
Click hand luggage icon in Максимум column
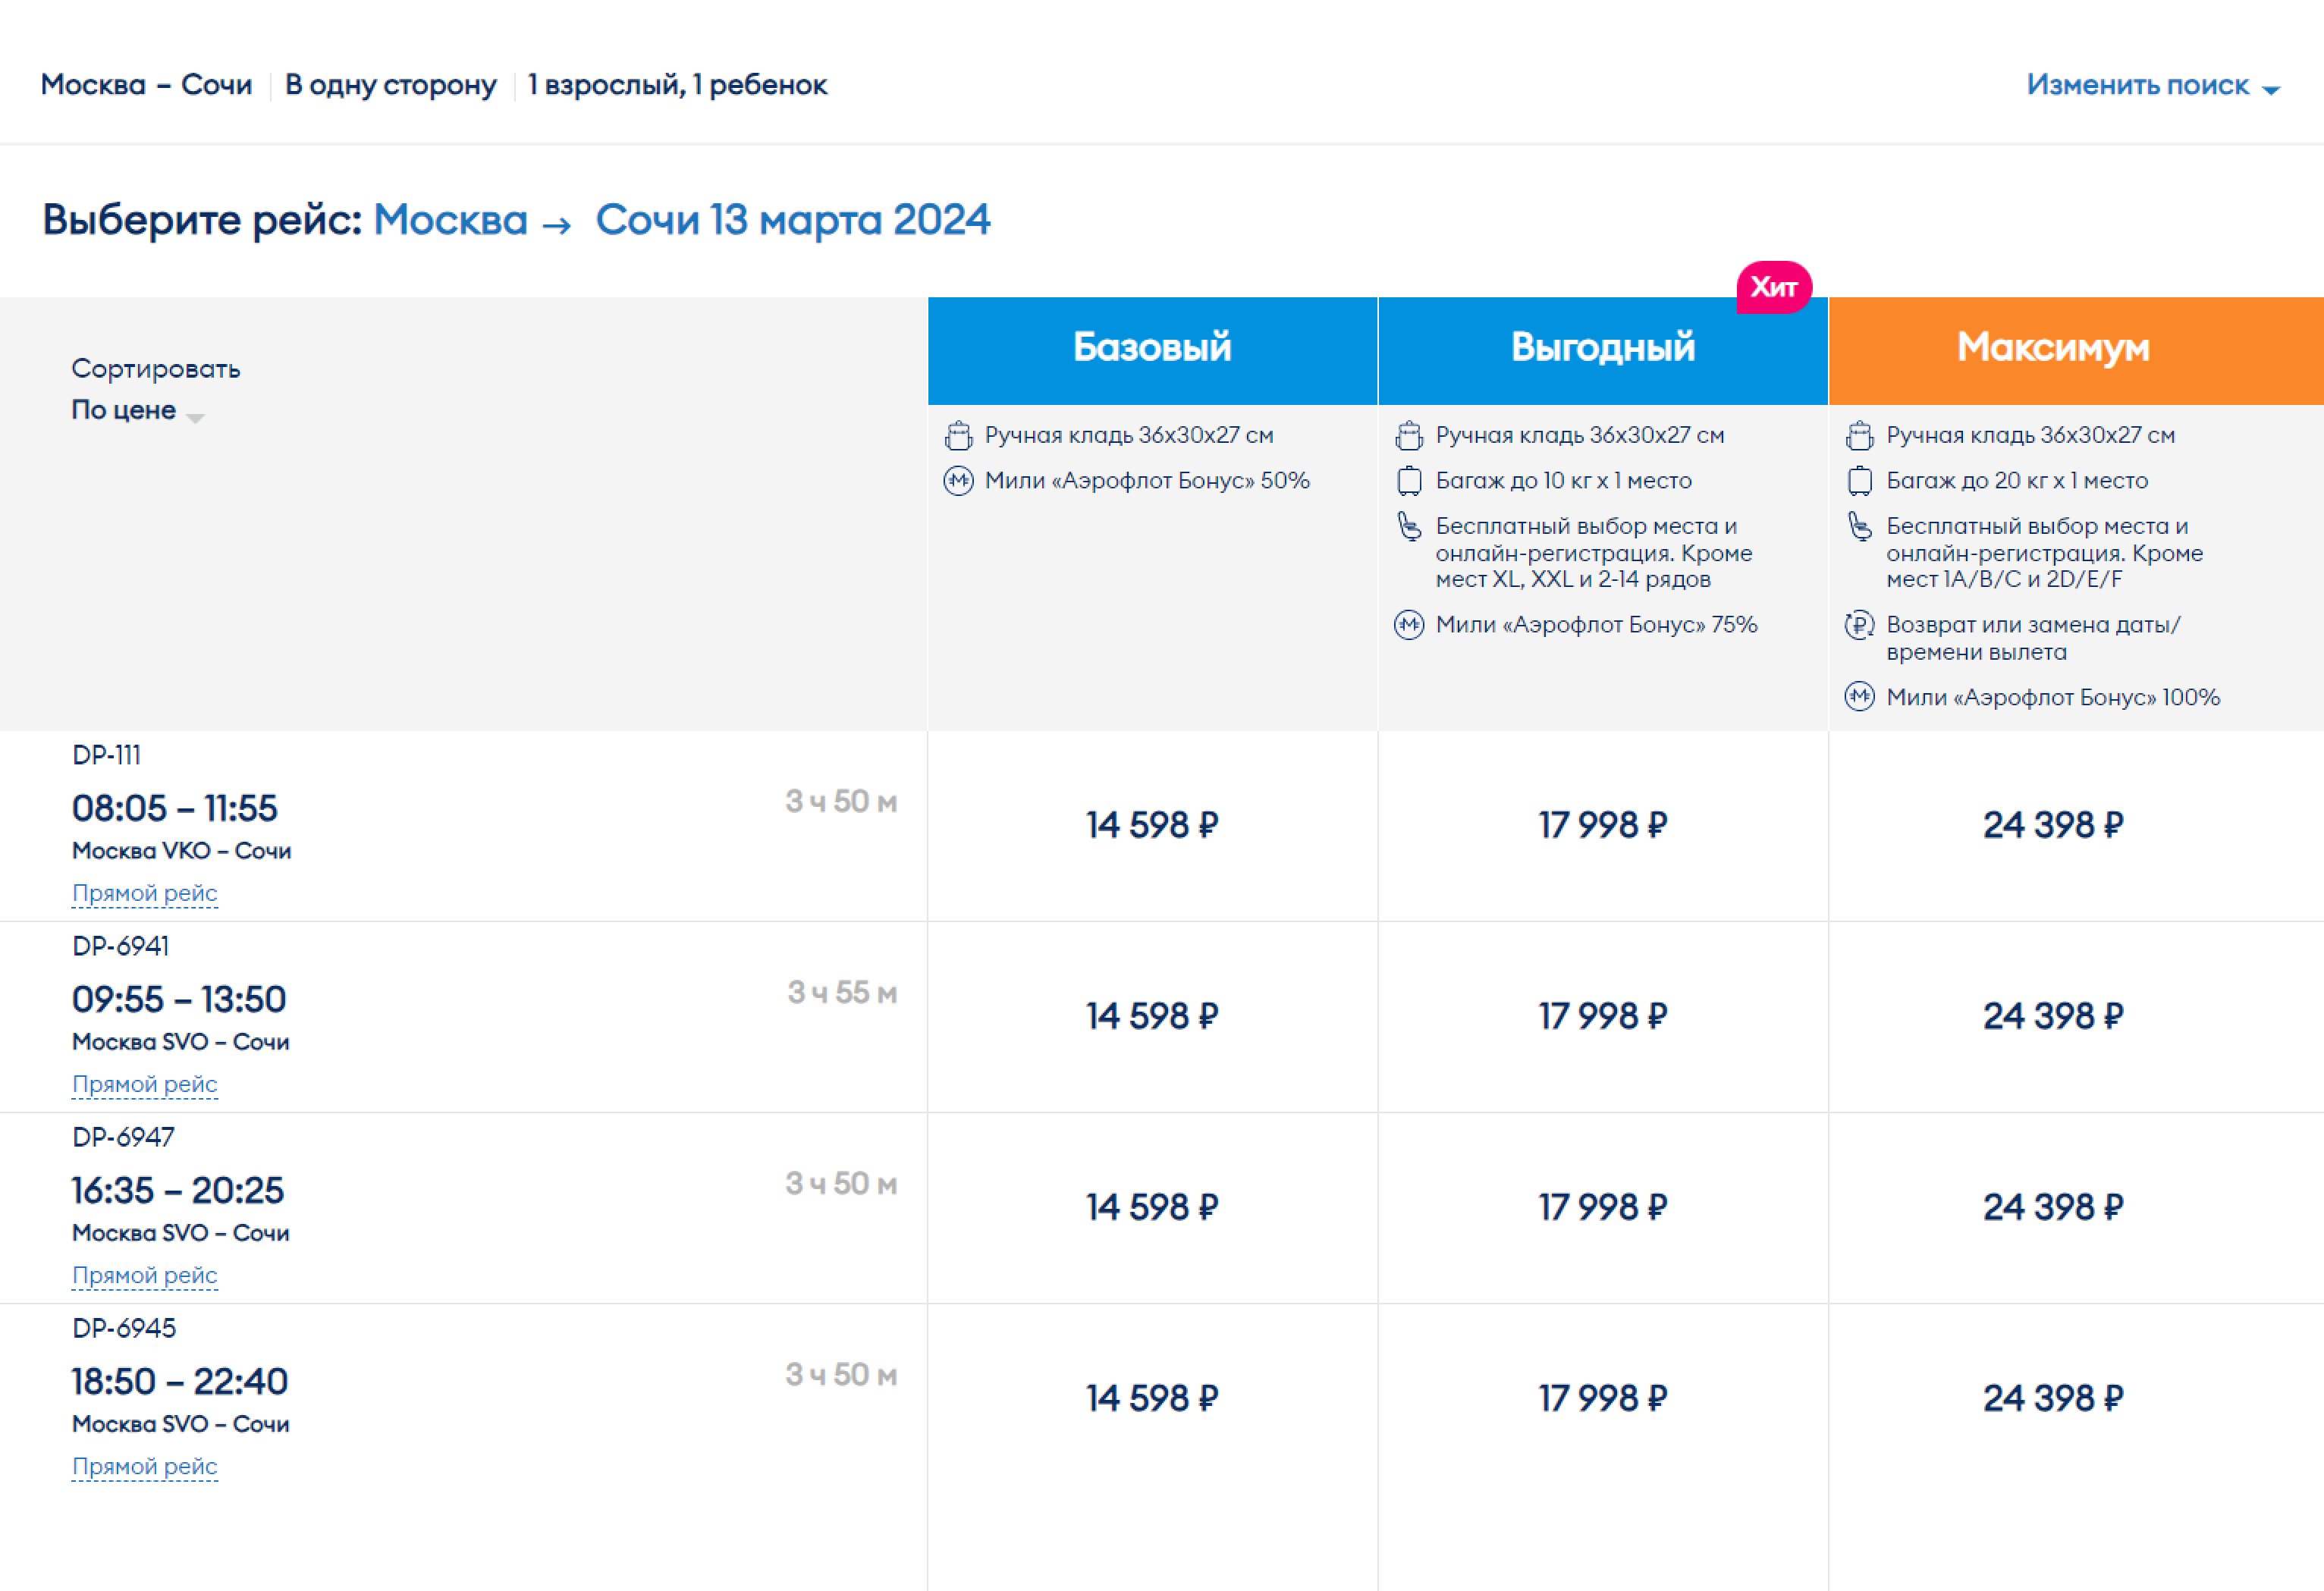[x=1860, y=436]
